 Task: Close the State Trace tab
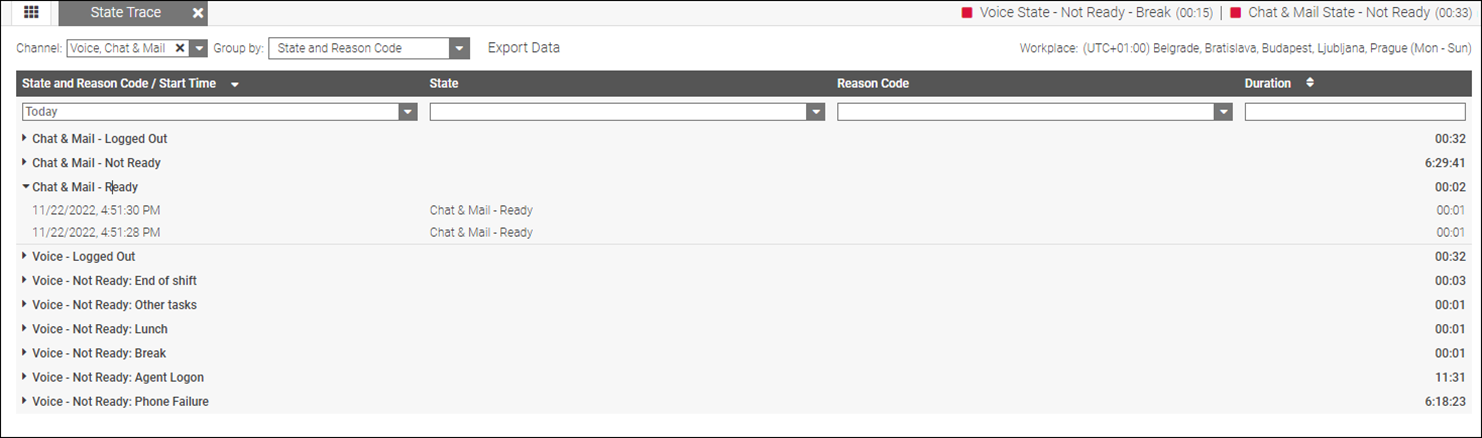point(198,13)
